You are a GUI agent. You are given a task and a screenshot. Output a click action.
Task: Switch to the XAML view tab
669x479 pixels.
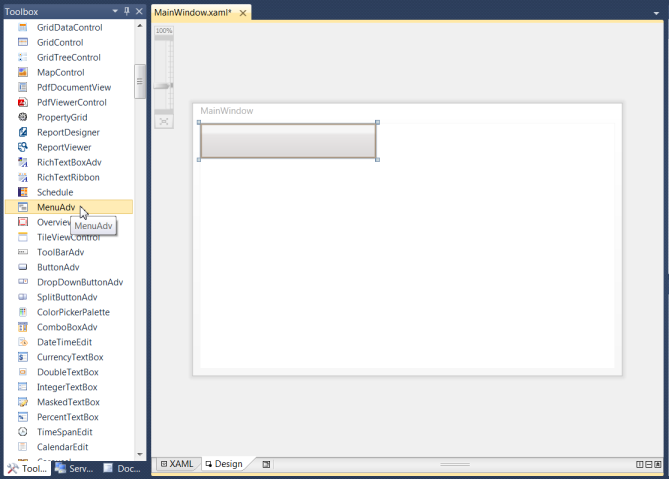click(176, 464)
